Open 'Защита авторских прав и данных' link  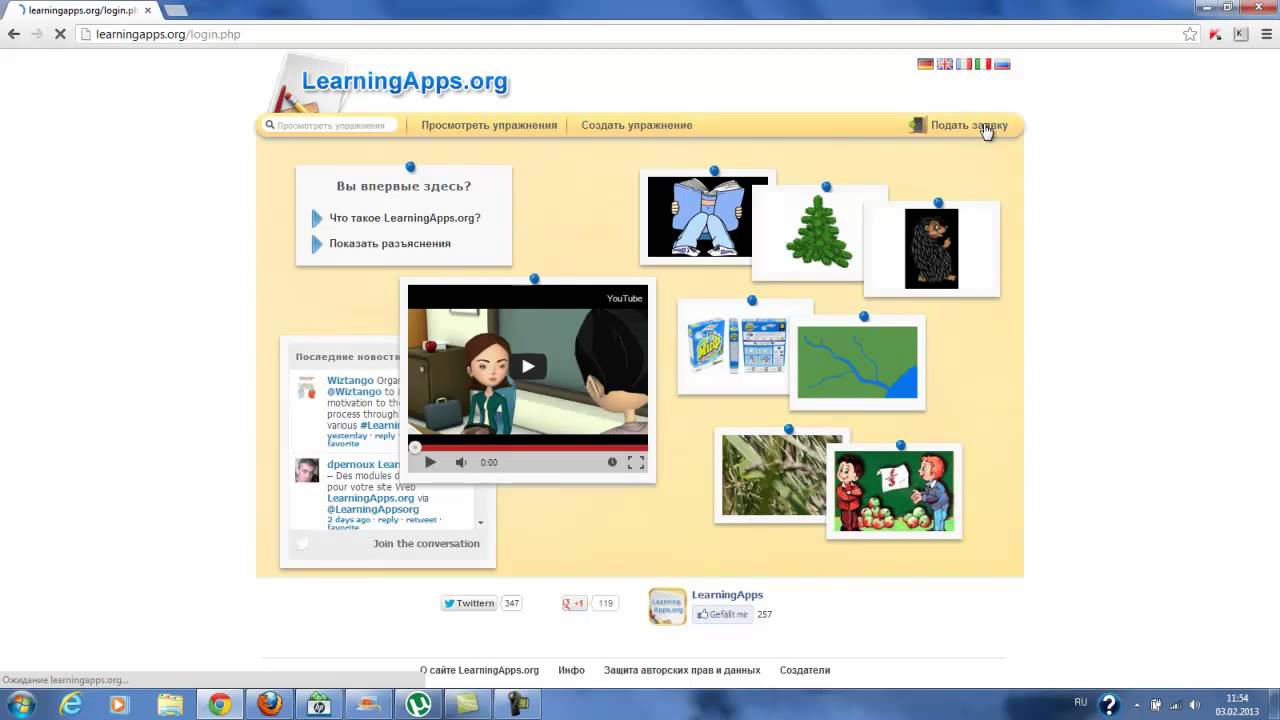(682, 670)
